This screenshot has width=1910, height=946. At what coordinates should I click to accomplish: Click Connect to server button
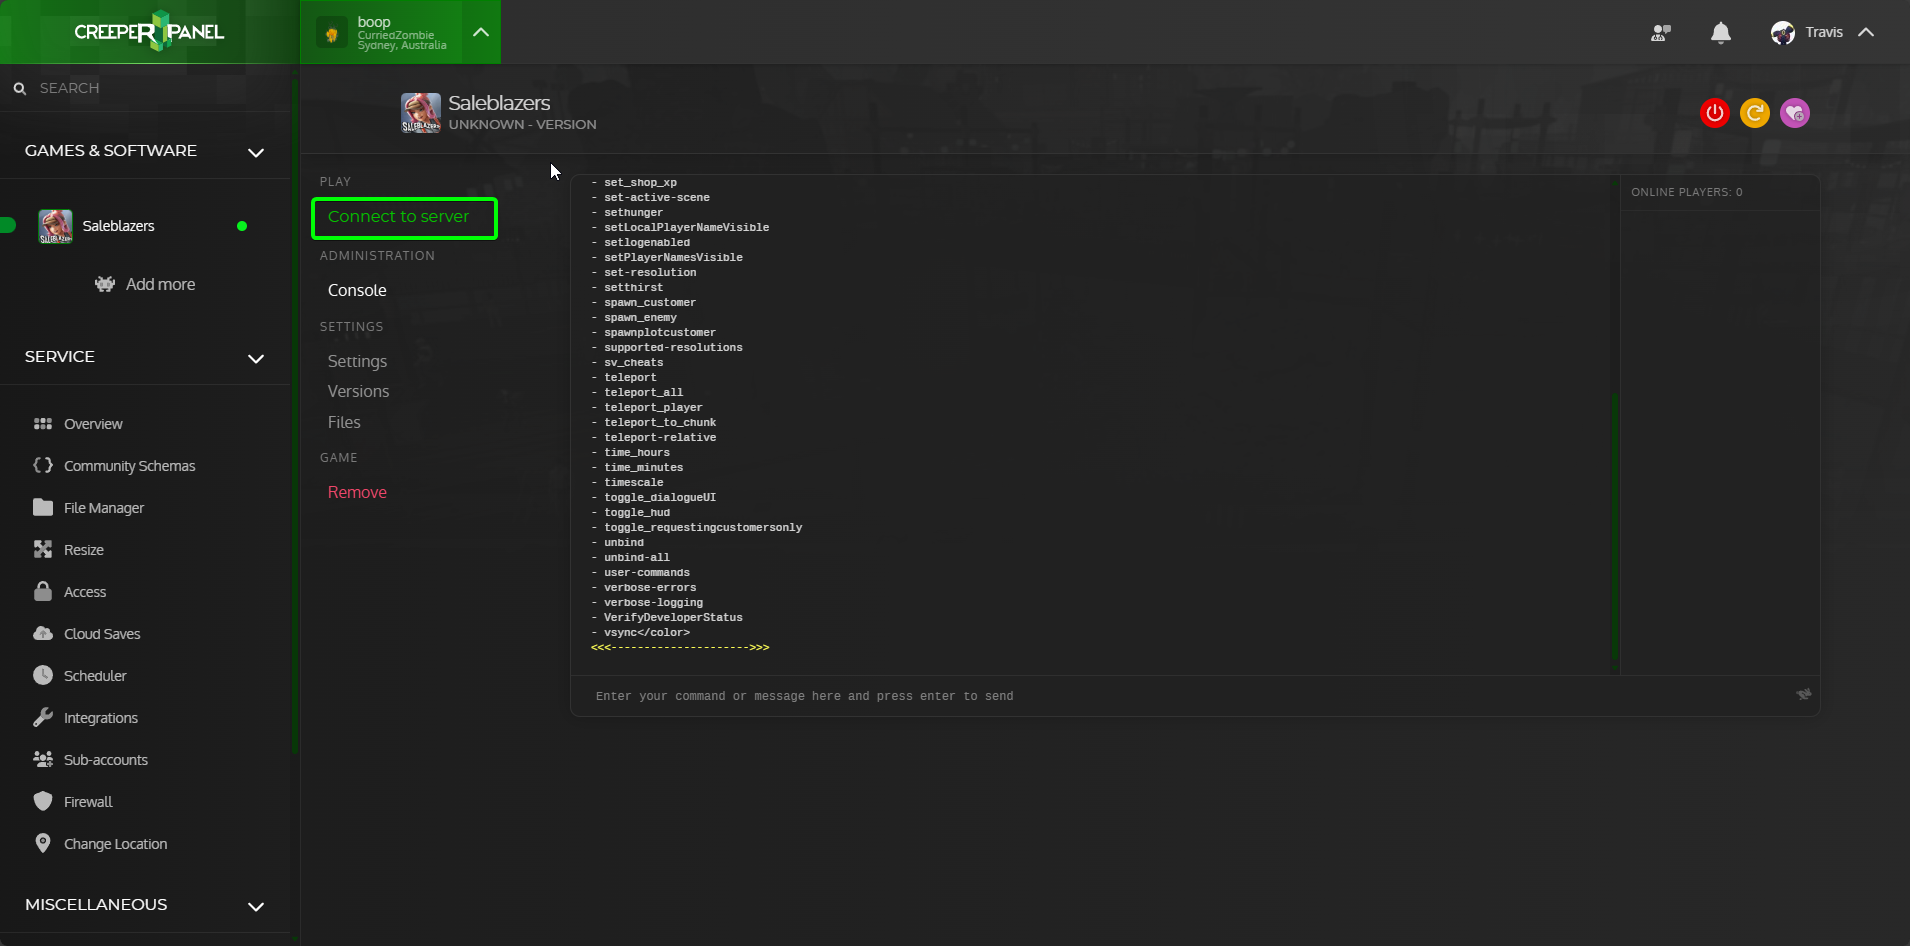pyautogui.click(x=404, y=218)
